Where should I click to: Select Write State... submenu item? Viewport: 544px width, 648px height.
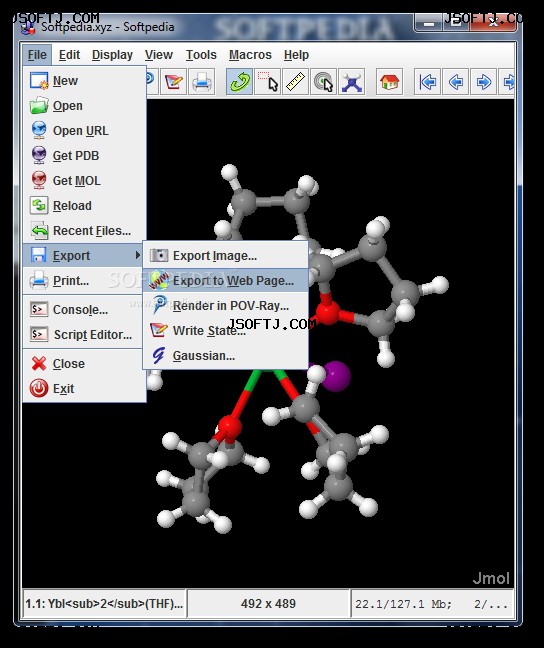[x=226, y=331]
